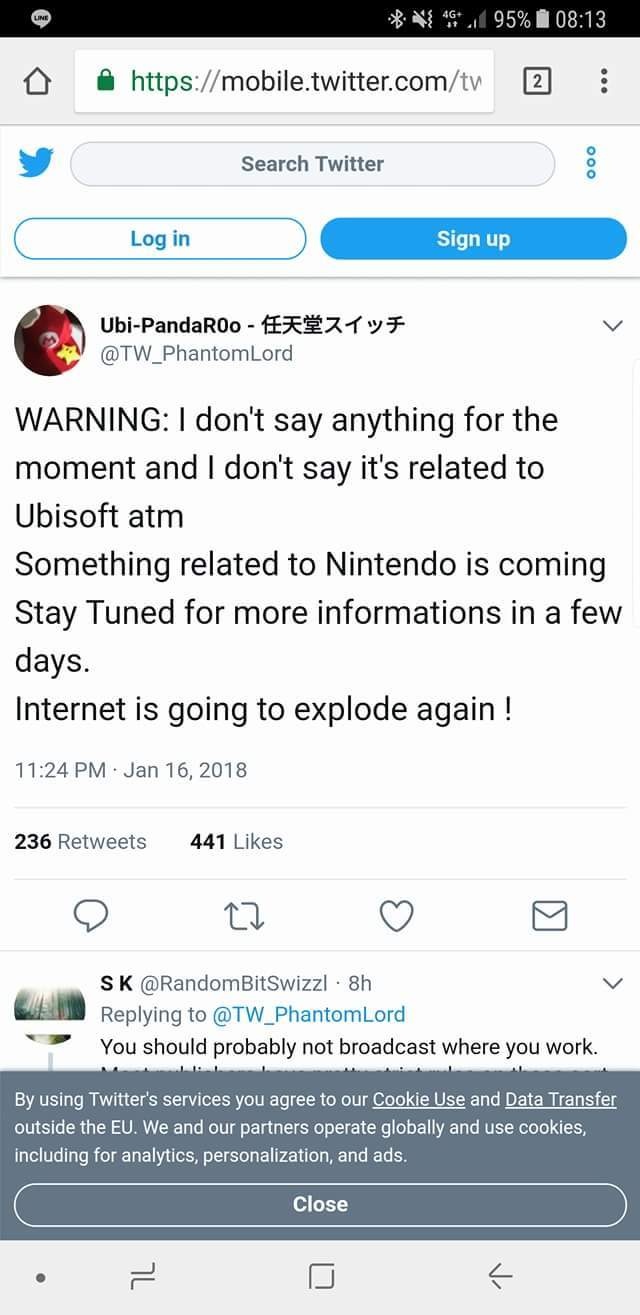Like the tweet with heart icon

click(397, 915)
